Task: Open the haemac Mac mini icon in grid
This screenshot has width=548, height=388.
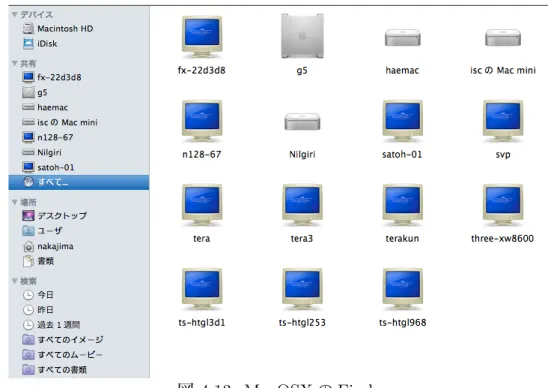Action: [x=403, y=38]
